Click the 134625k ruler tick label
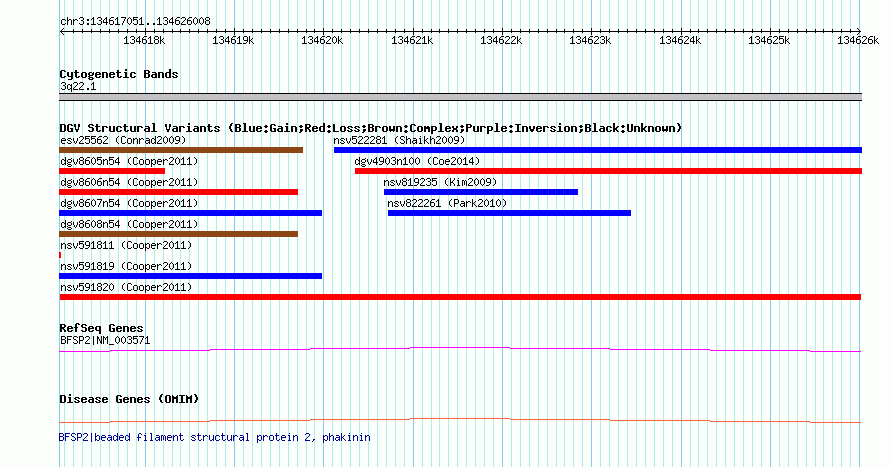This screenshot has height=467, width=890. pyautogui.click(x=769, y=41)
